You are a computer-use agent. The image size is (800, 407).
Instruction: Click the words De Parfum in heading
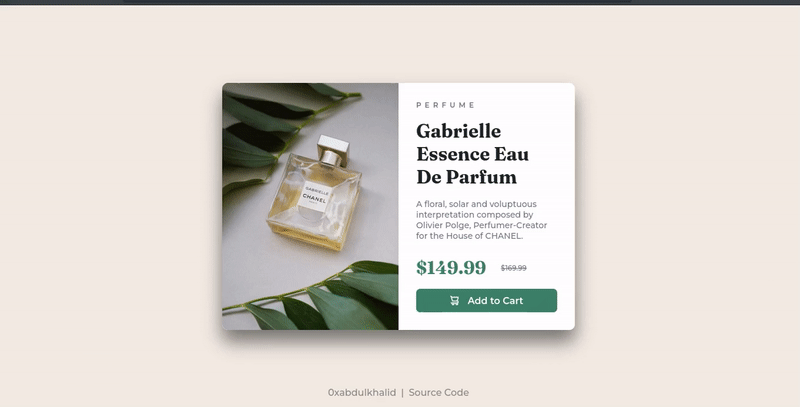(467, 177)
